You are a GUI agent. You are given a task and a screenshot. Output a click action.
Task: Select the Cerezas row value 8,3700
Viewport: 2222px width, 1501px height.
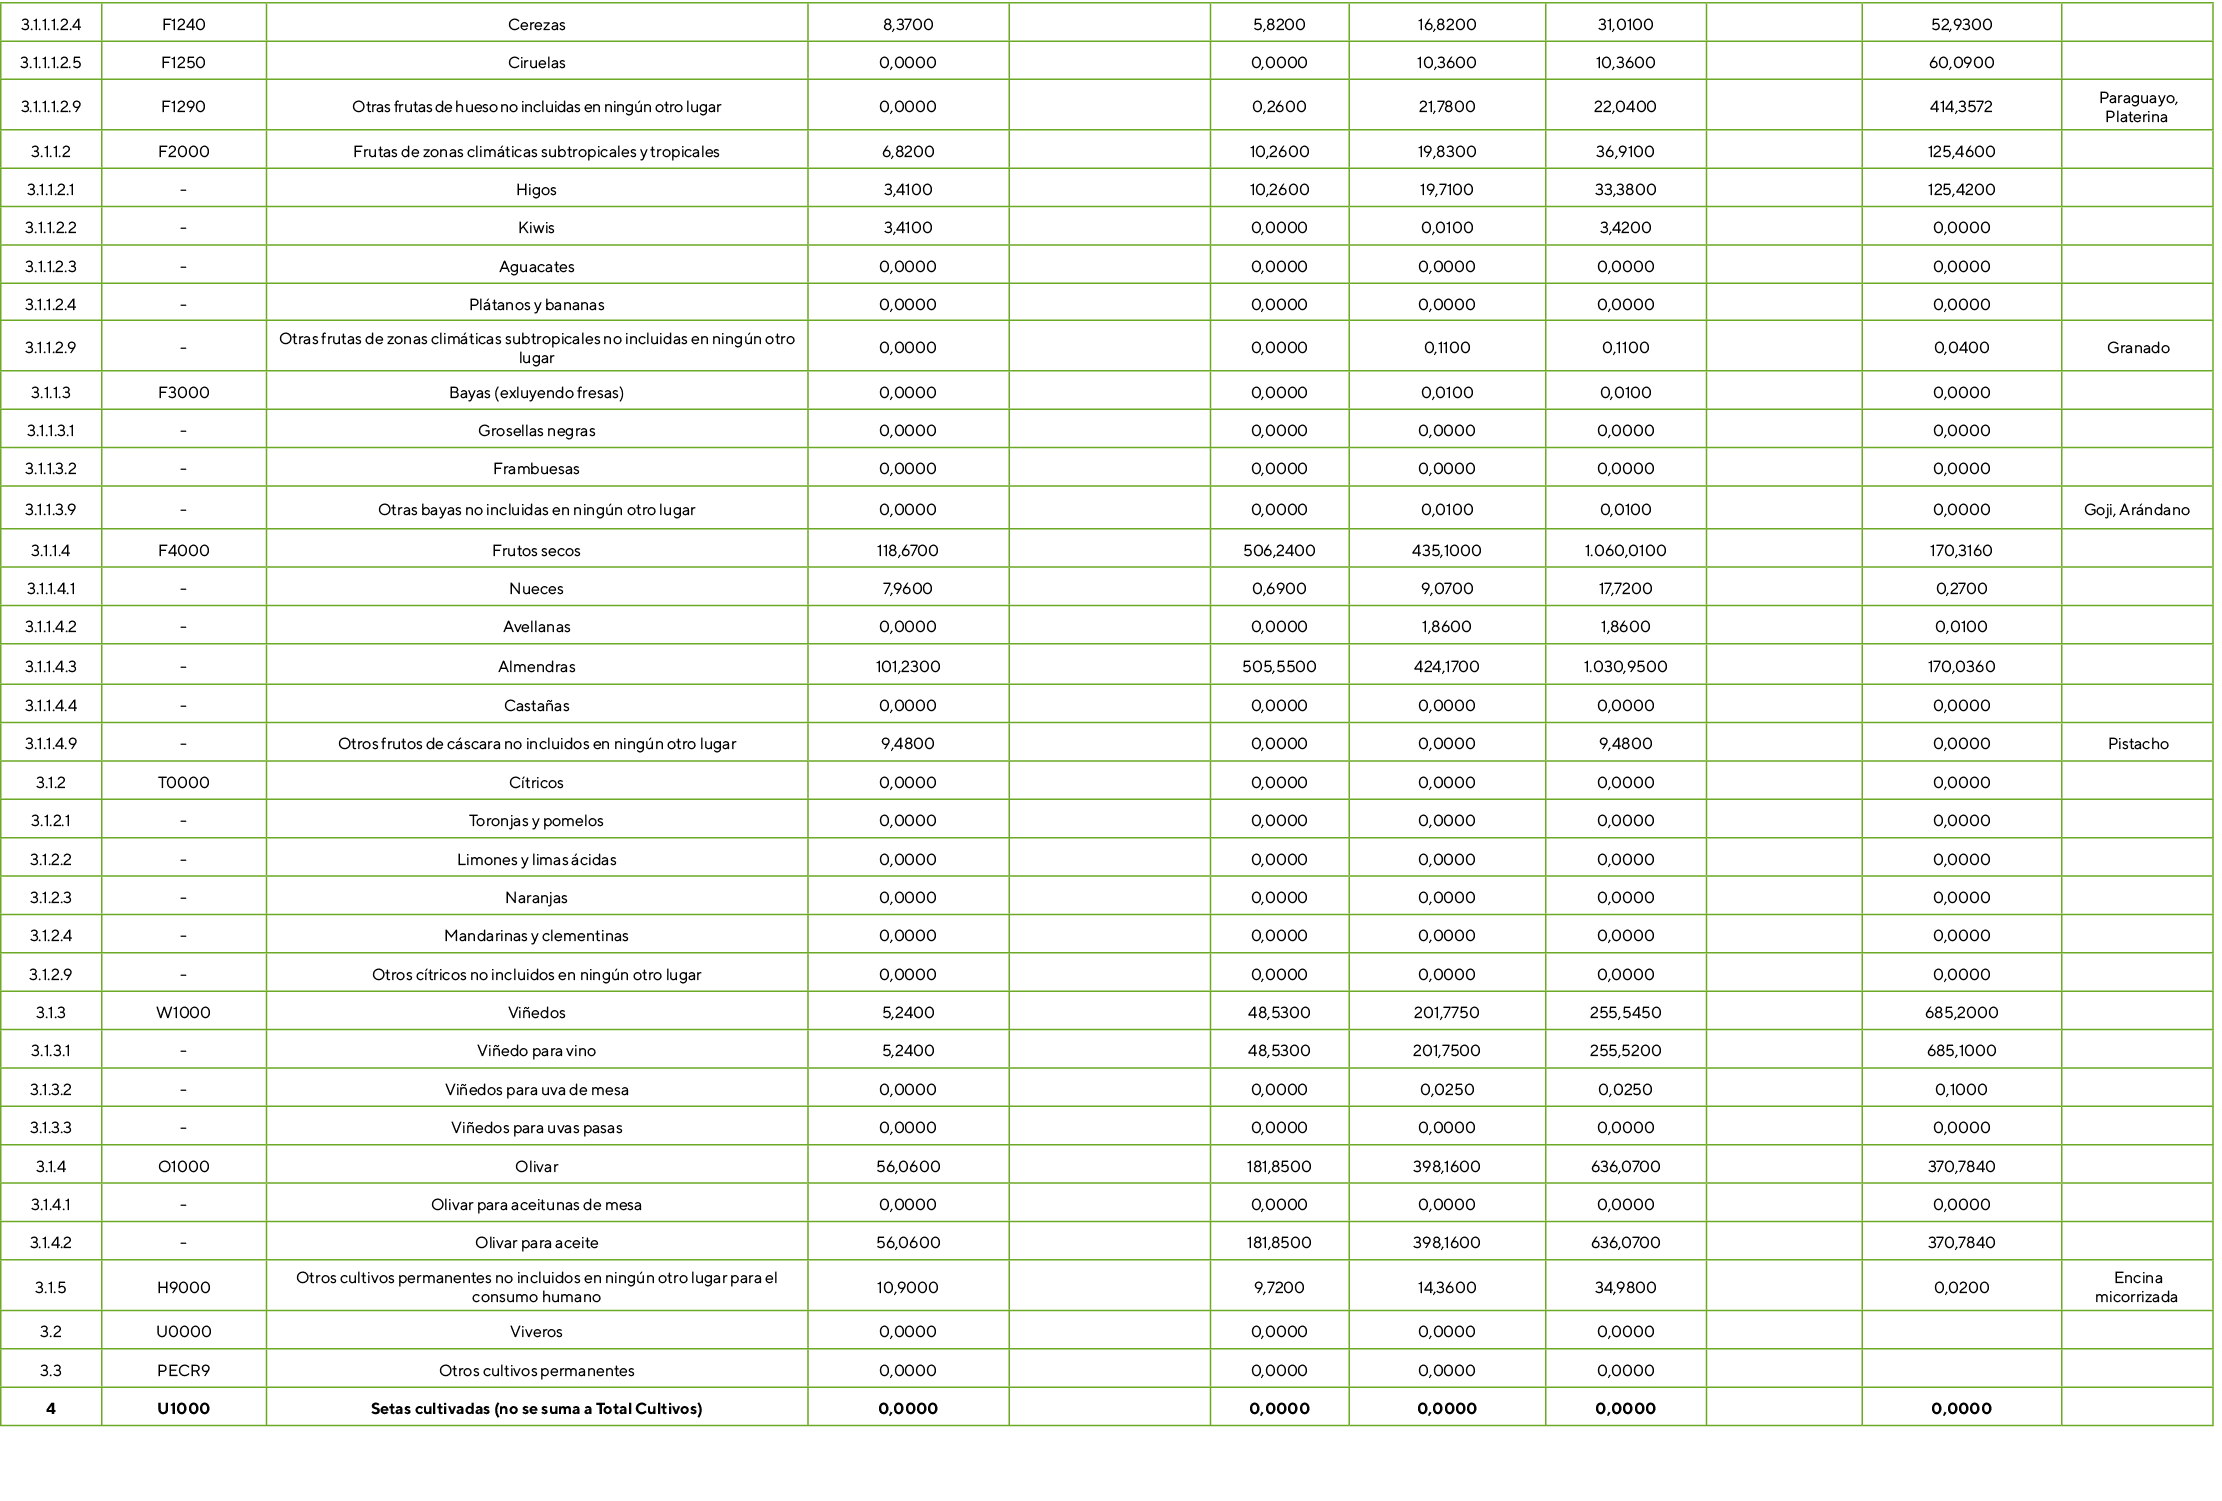point(908,24)
